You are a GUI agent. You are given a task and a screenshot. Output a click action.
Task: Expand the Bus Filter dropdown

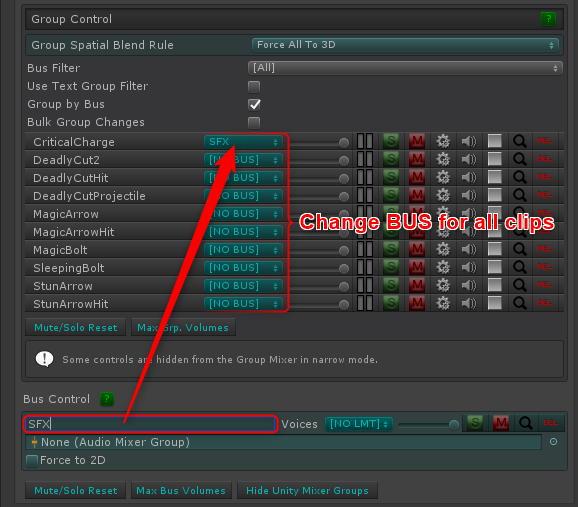click(405, 68)
